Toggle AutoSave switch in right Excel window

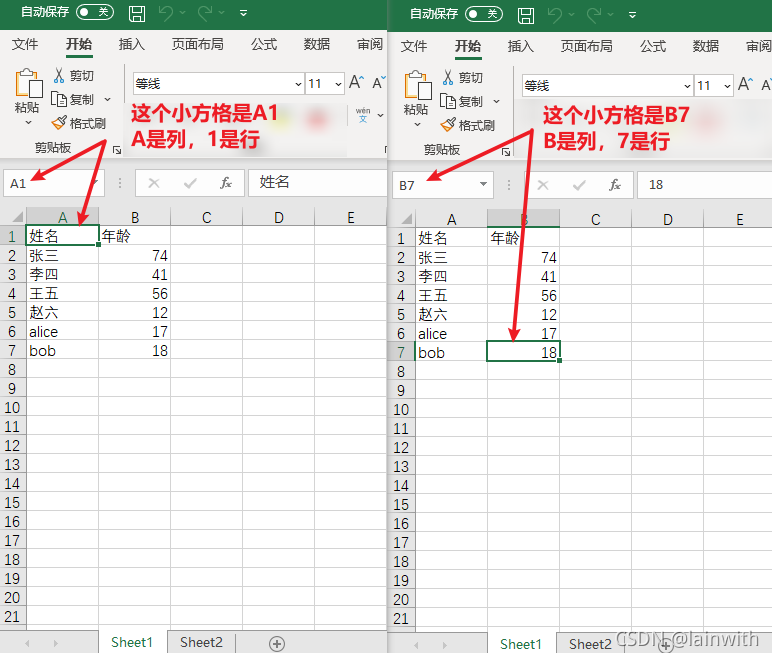click(484, 14)
